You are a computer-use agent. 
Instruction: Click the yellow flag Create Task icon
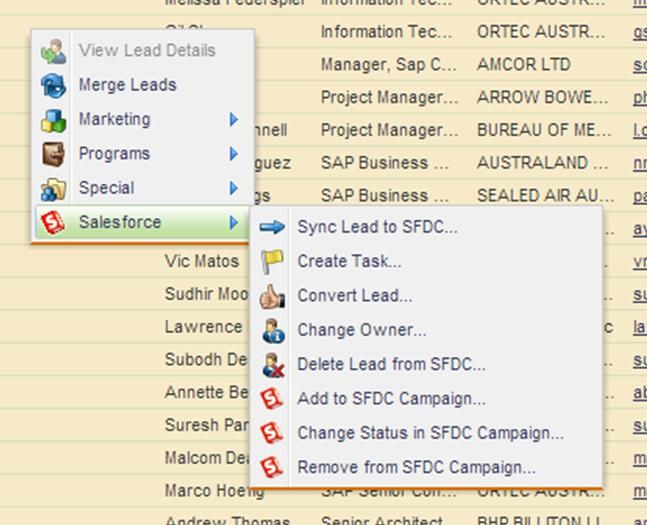(272, 261)
